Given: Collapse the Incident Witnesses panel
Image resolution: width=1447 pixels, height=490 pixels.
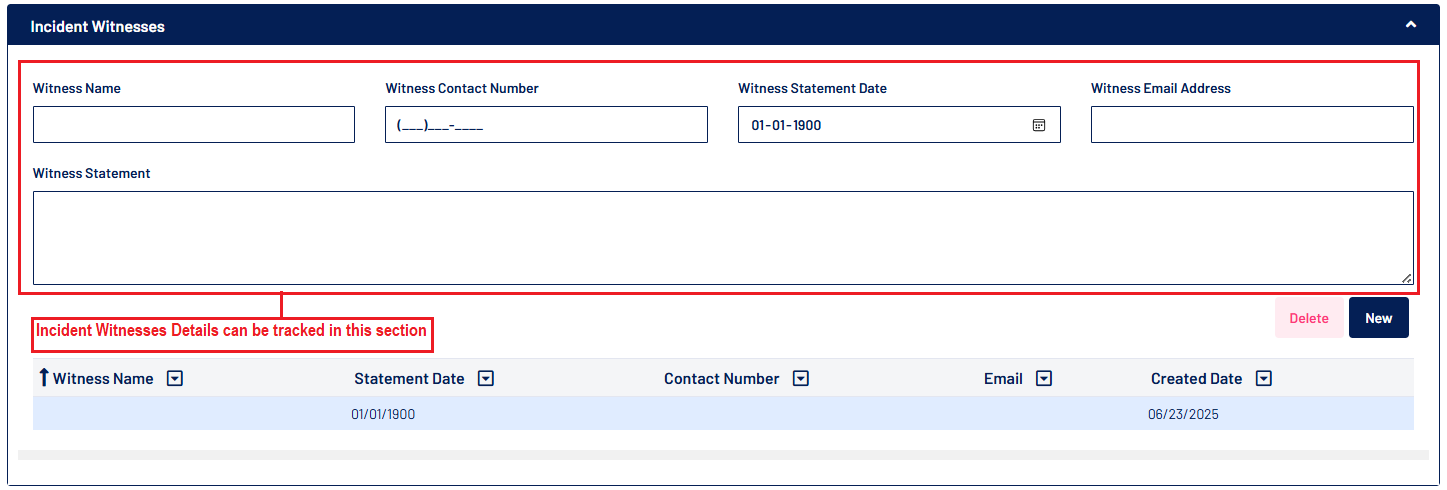Looking at the screenshot, I should pos(1411,25).
